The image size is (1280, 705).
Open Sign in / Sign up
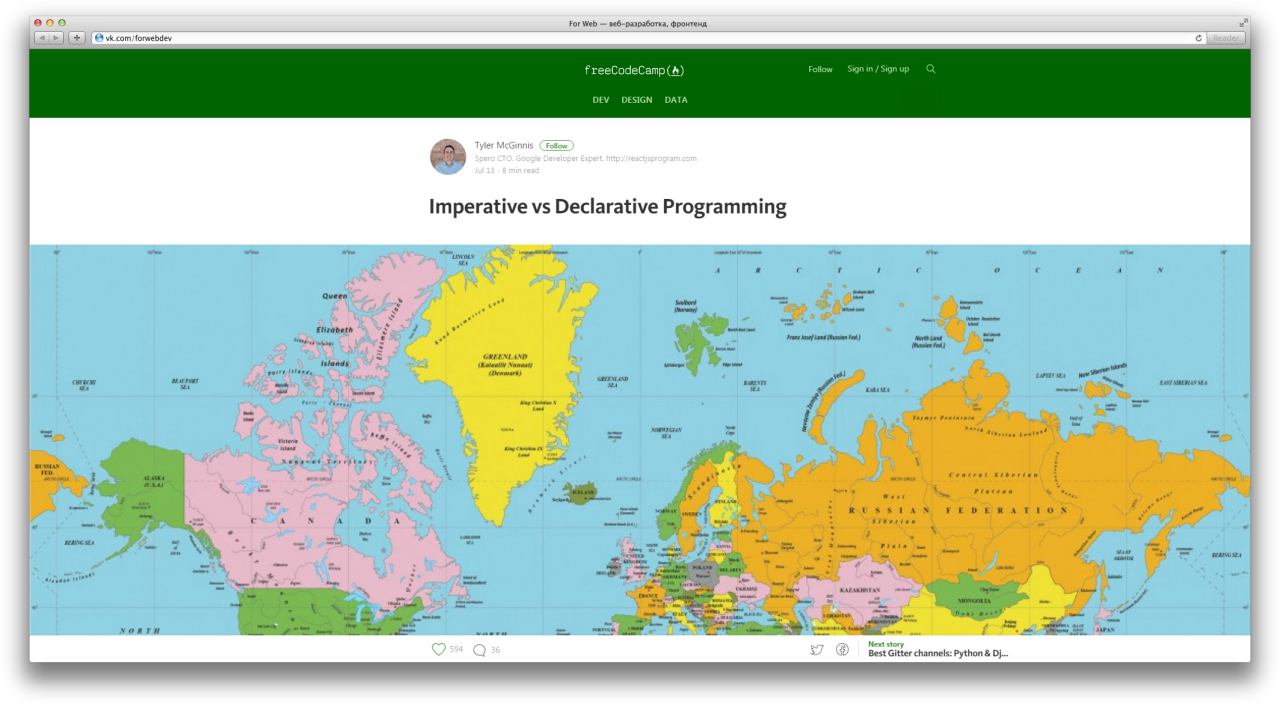(878, 69)
